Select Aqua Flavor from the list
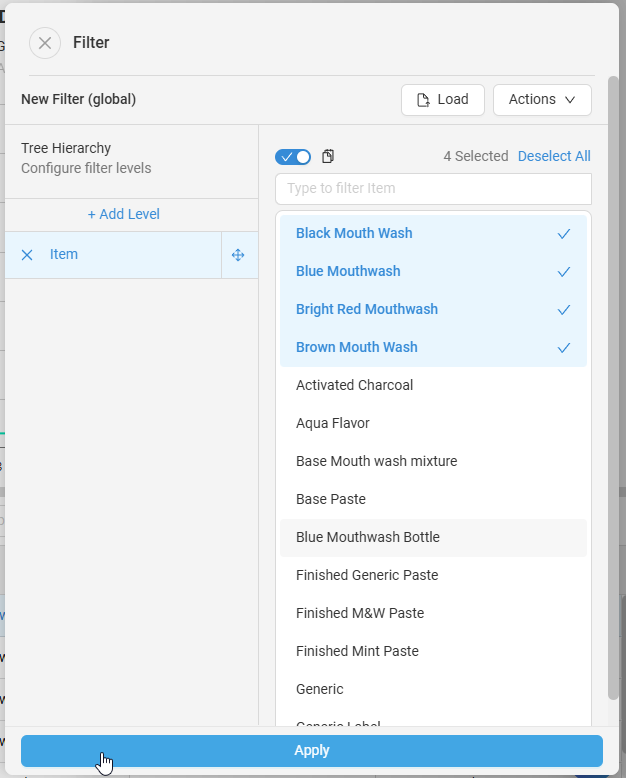 333,423
